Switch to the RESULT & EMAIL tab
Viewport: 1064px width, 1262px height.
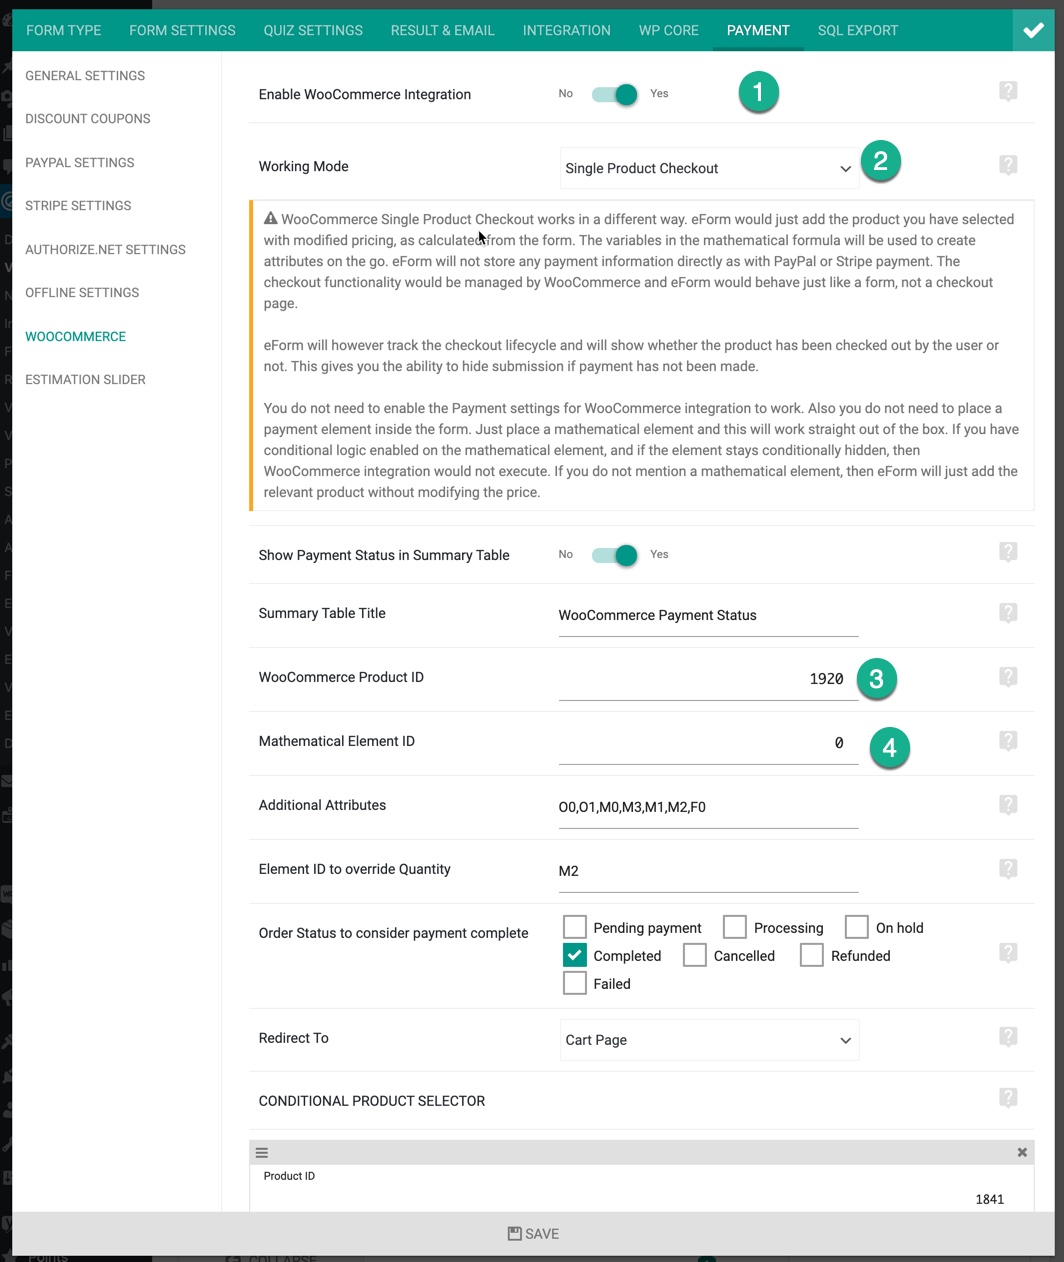point(443,30)
